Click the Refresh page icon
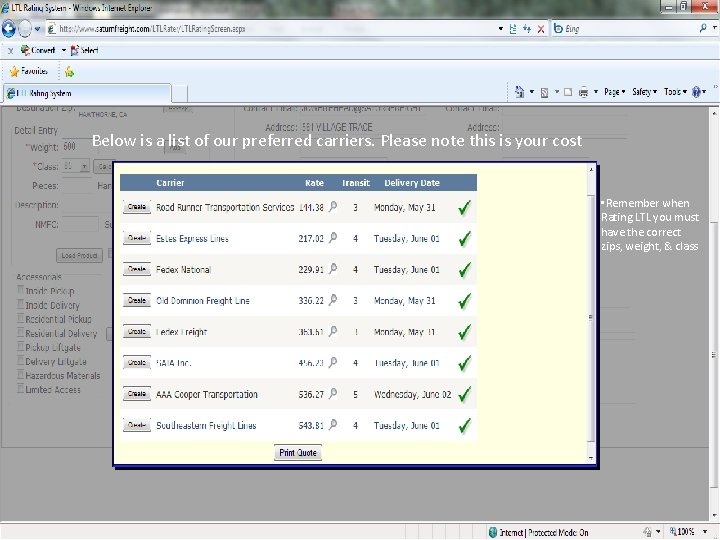 [x=527, y=29]
